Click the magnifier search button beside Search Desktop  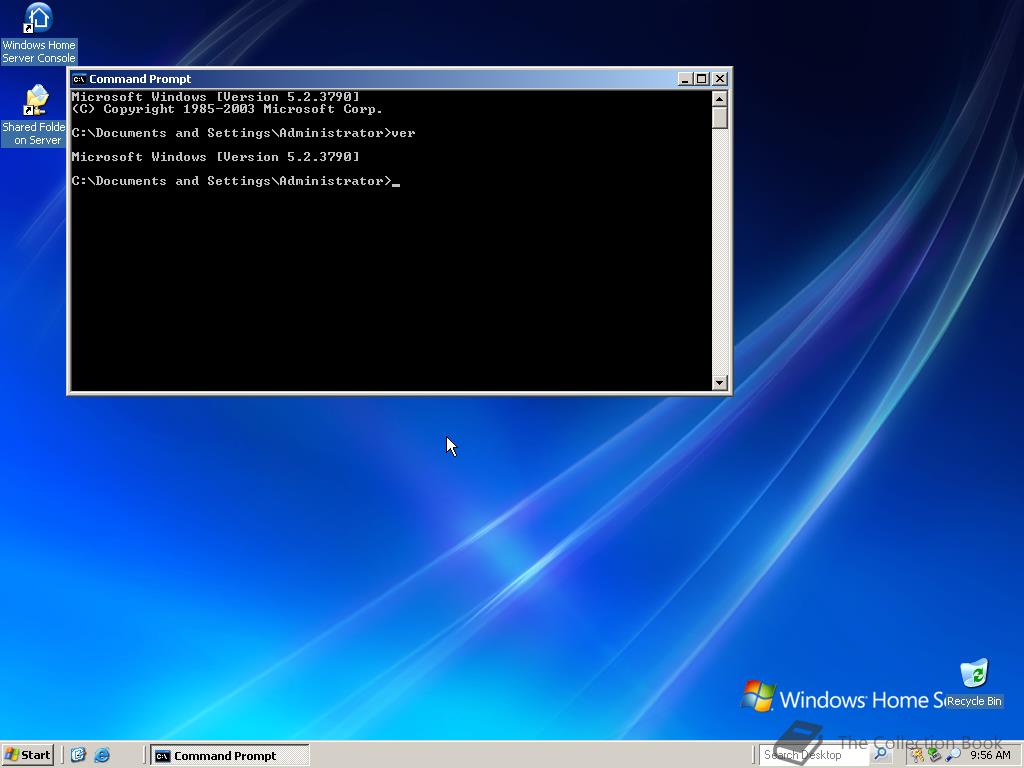[x=880, y=754]
